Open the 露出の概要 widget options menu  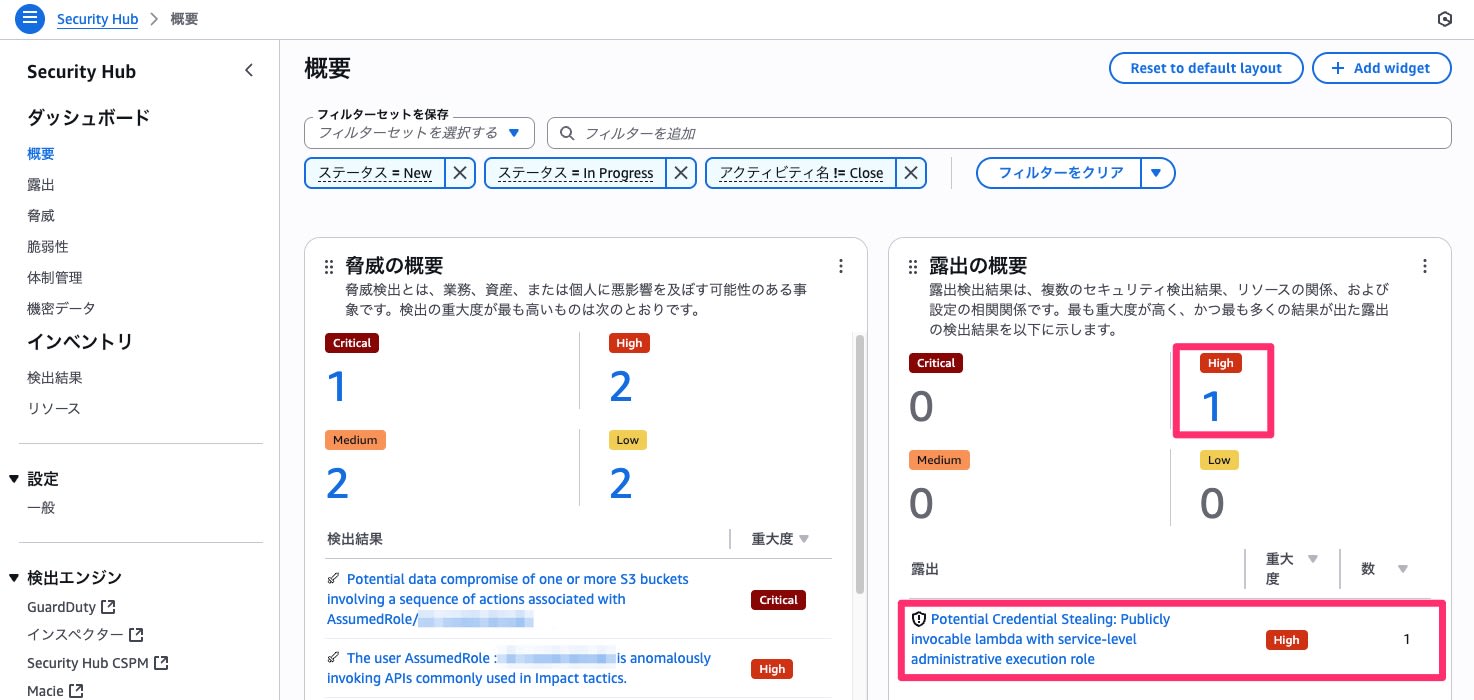tap(1425, 266)
